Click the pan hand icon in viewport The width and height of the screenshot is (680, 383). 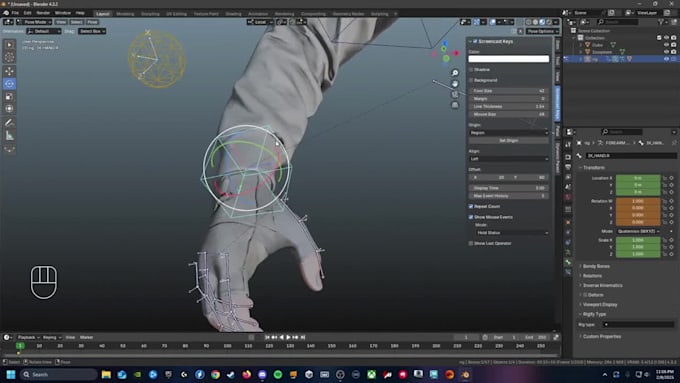coord(454,84)
